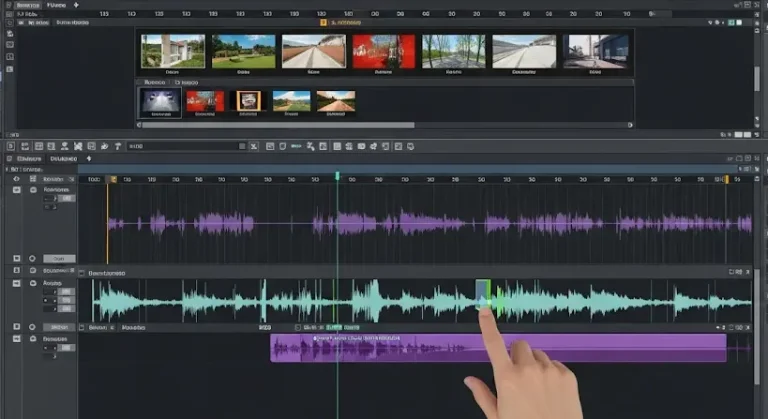Click the orange end marker on the timeline ruler
This screenshot has width=768, height=419.
[x=727, y=179]
